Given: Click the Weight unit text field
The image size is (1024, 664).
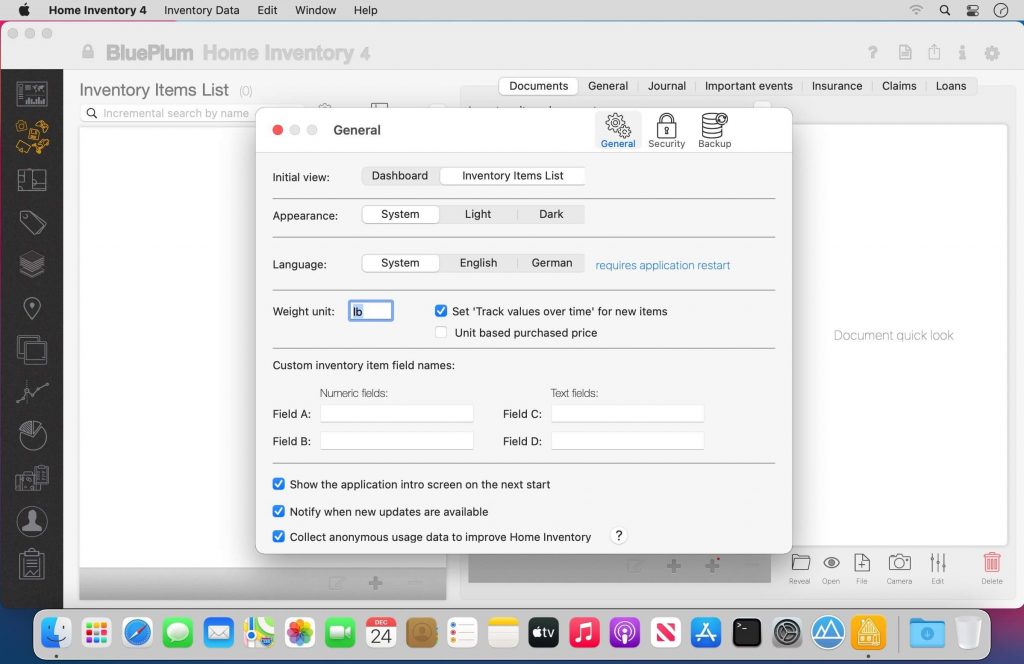Looking at the screenshot, I should 371,311.
